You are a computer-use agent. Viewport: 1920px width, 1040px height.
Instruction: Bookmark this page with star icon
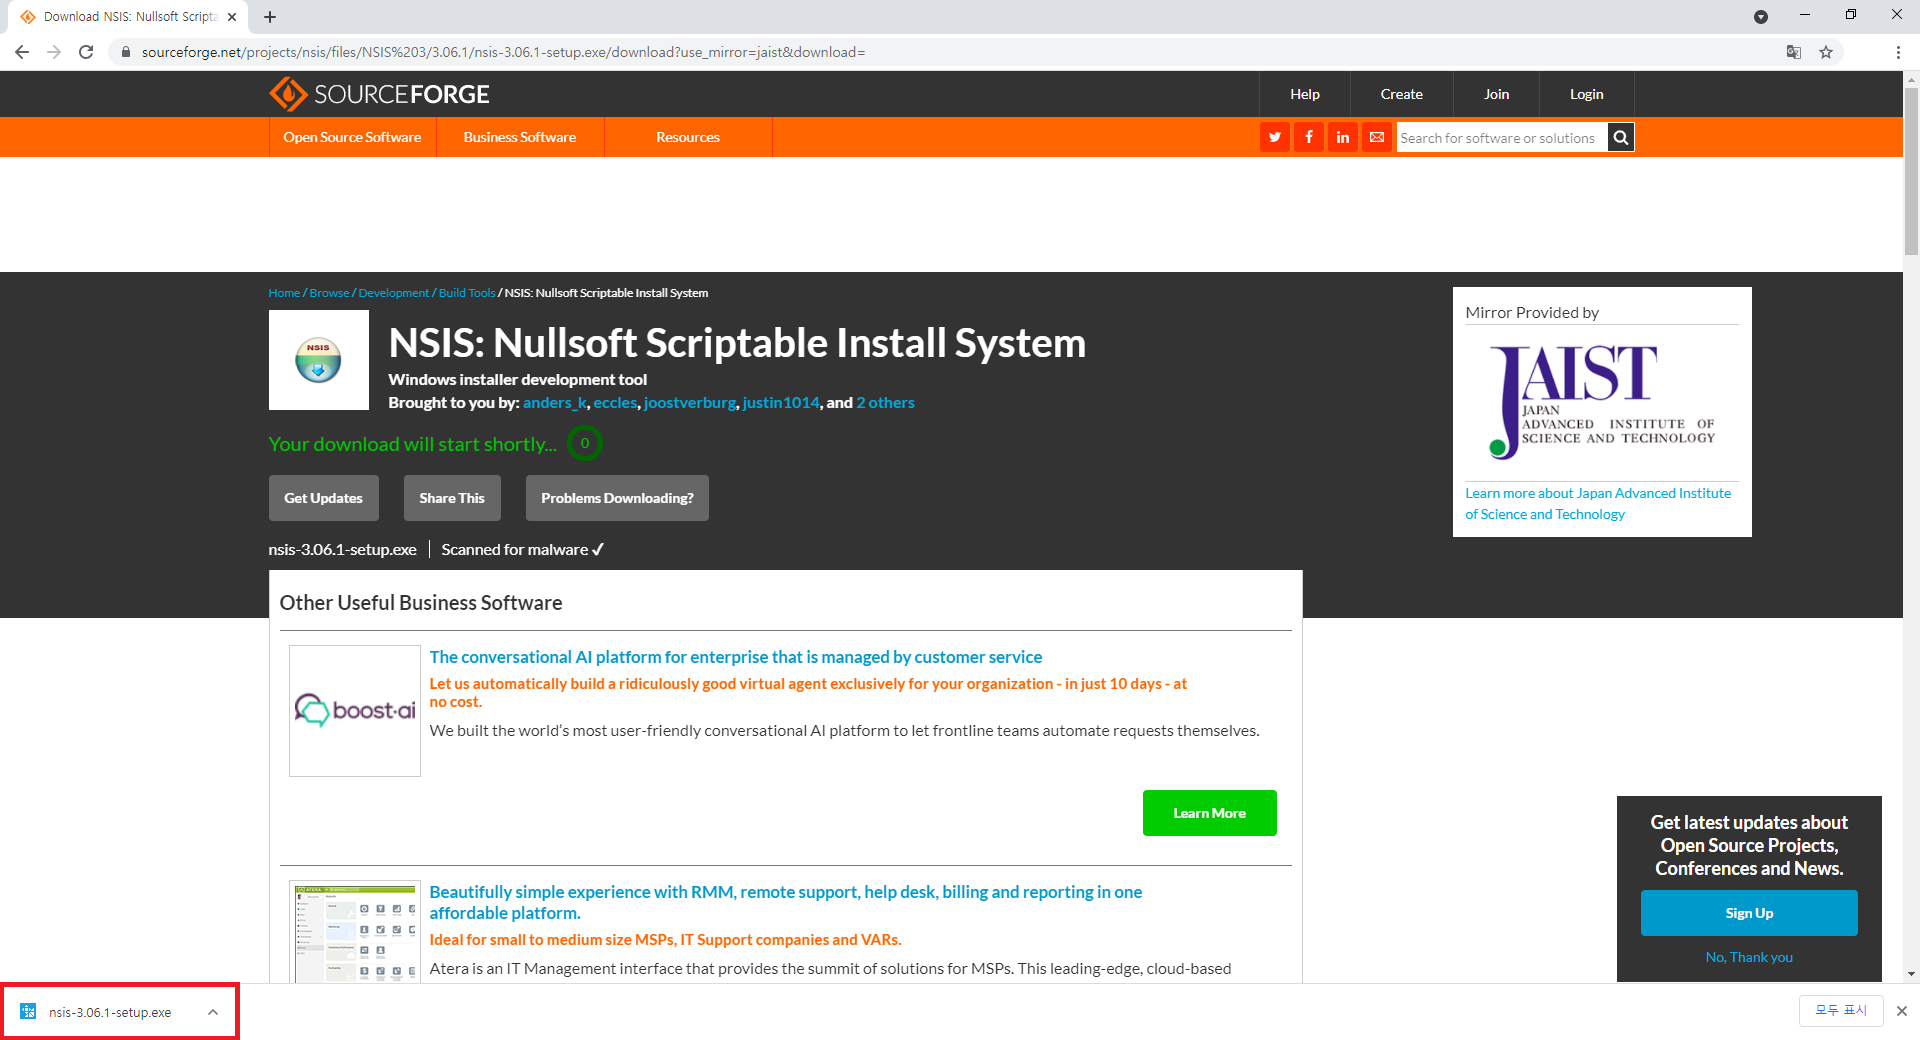point(1826,52)
